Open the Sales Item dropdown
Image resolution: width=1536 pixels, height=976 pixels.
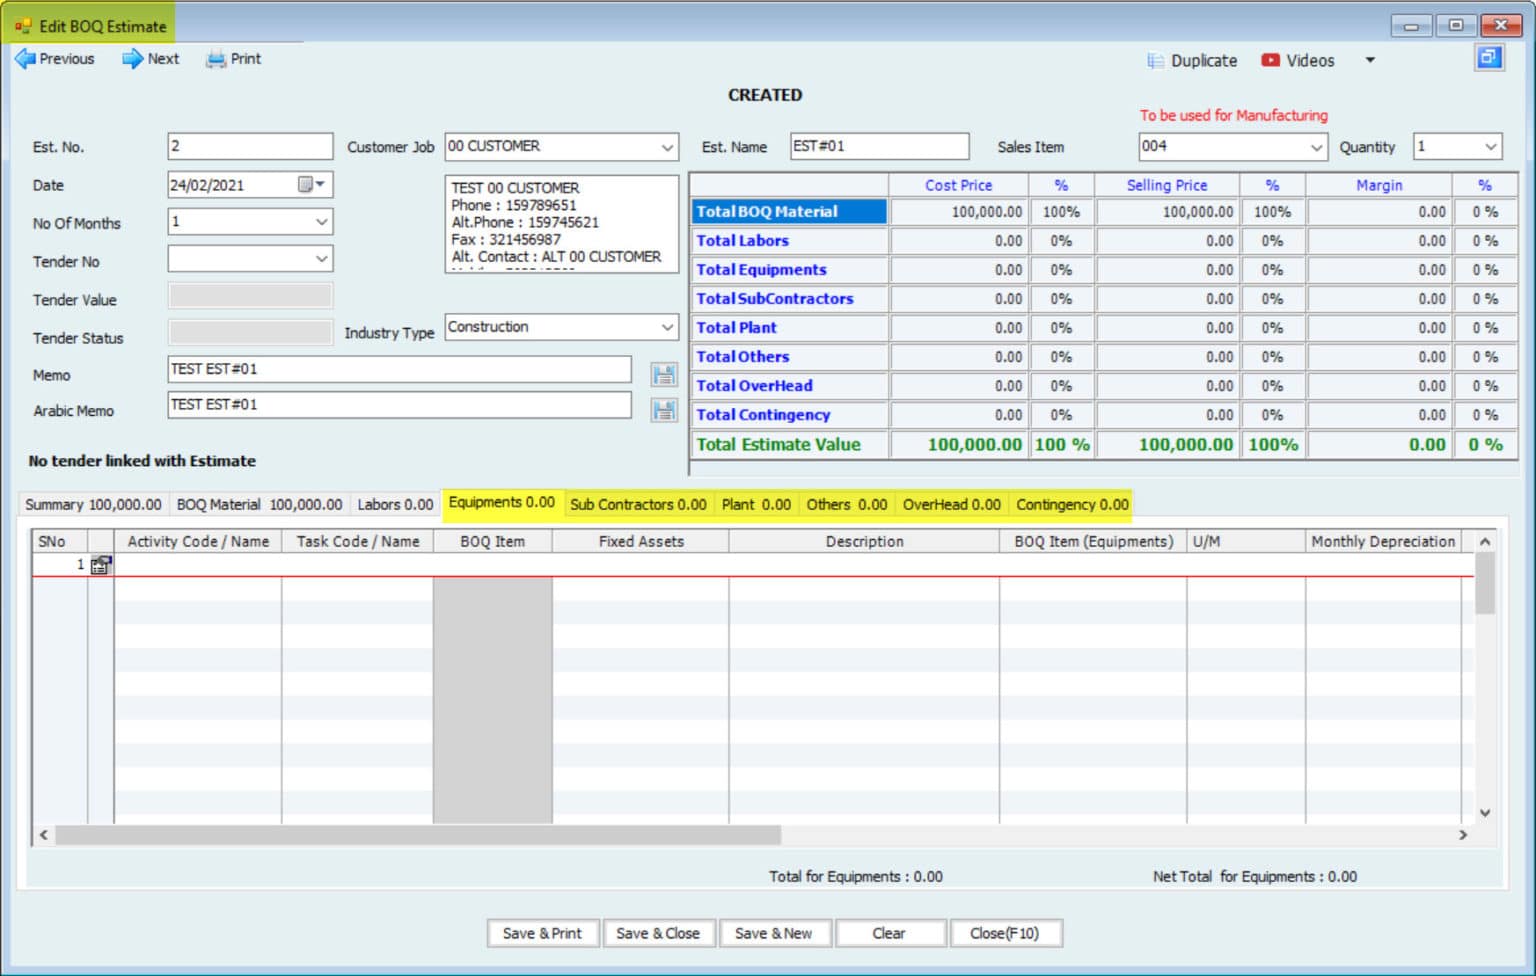click(x=1316, y=147)
